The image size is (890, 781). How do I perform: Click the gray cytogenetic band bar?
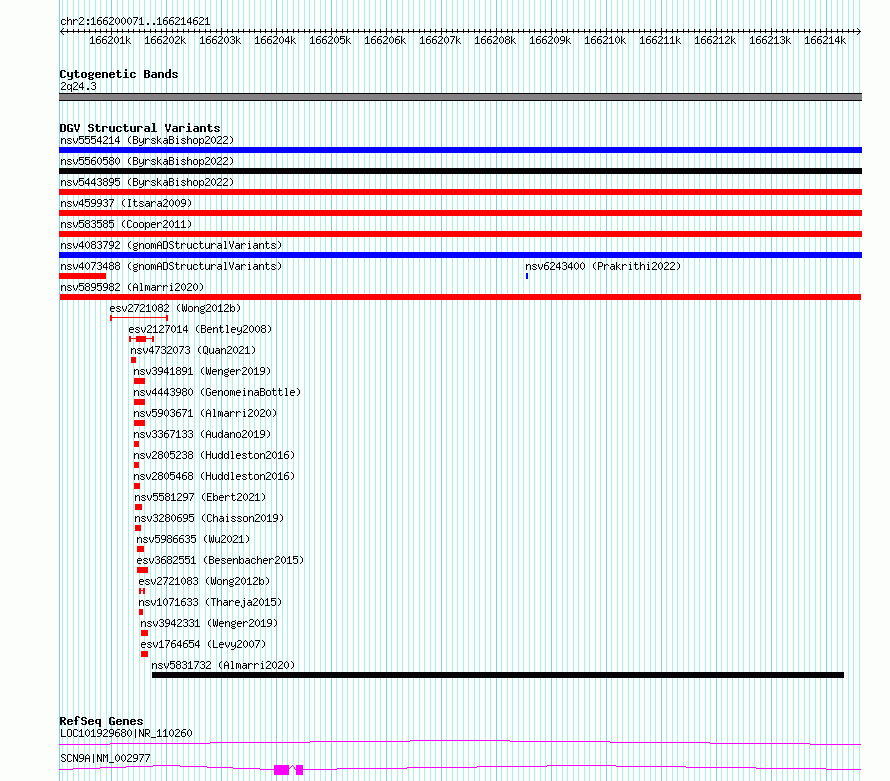tap(460, 97)
